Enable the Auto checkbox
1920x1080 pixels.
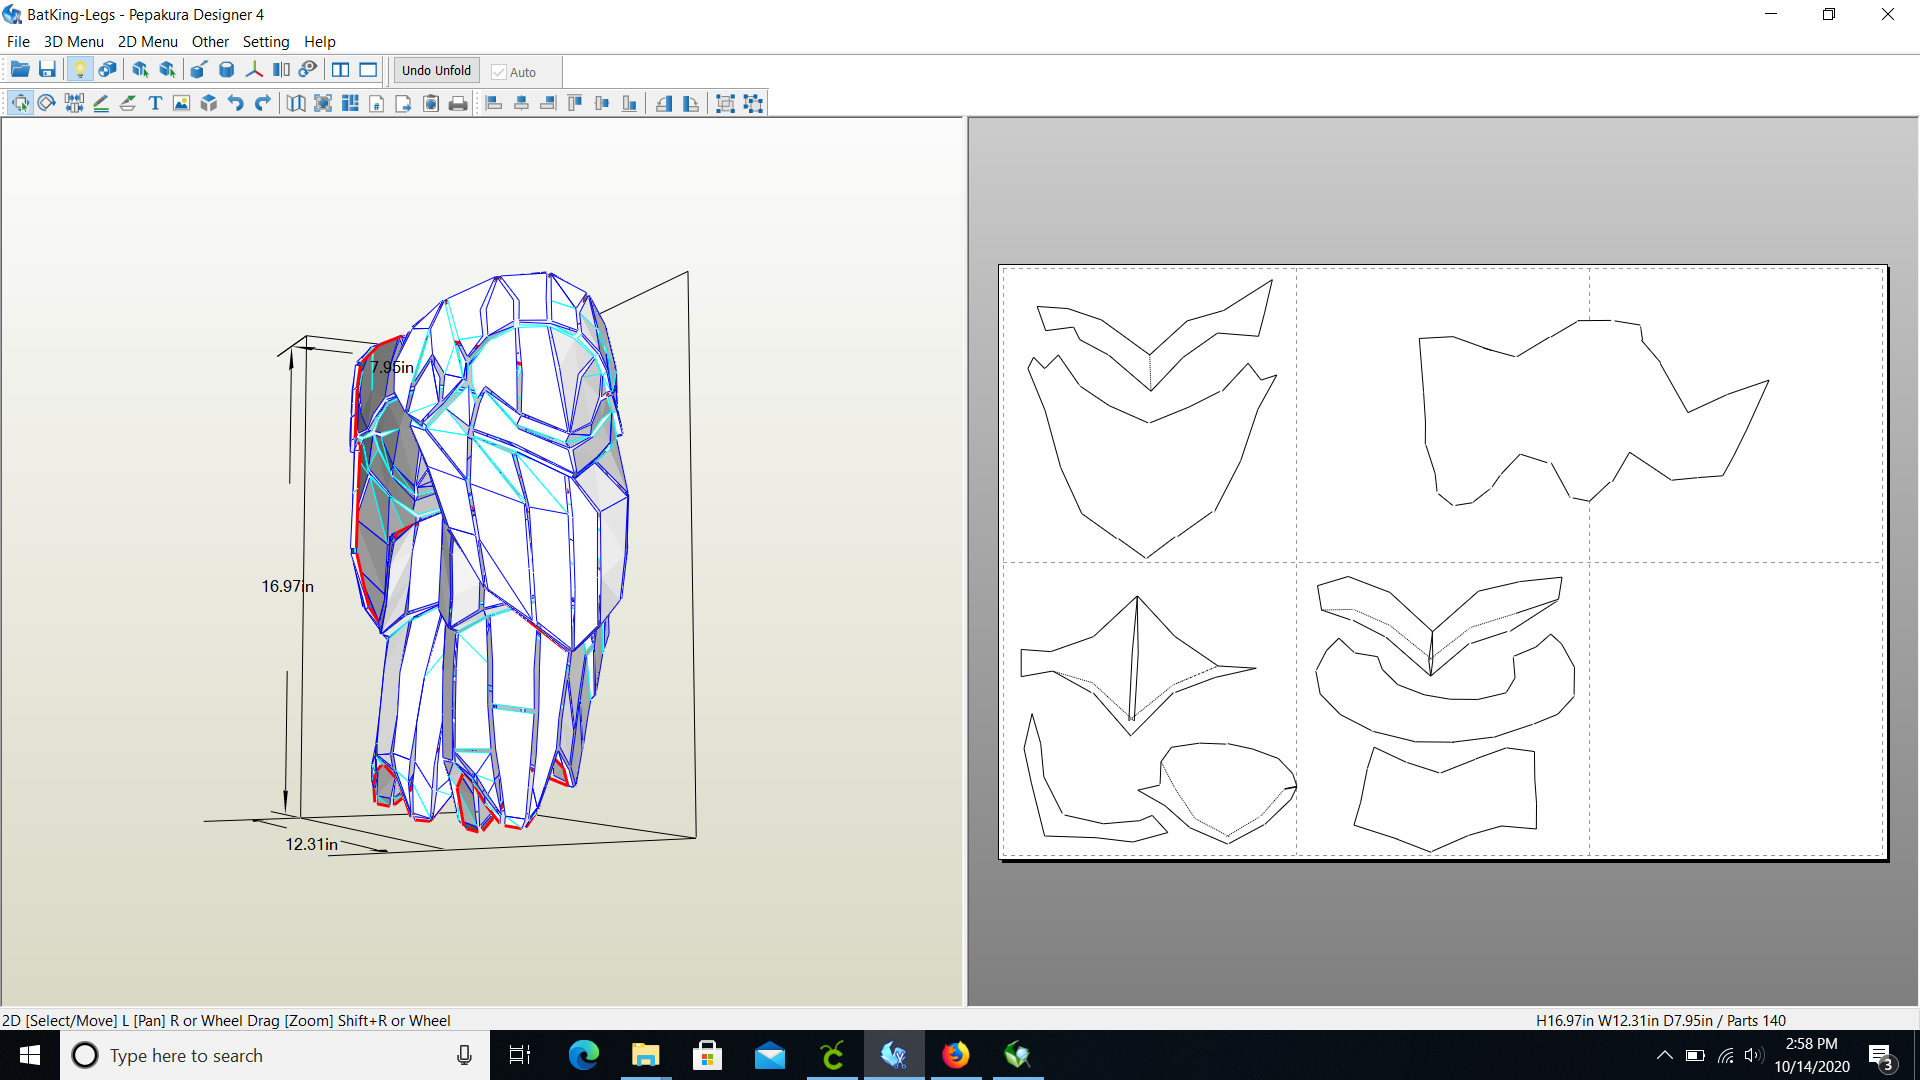(499, 71)
